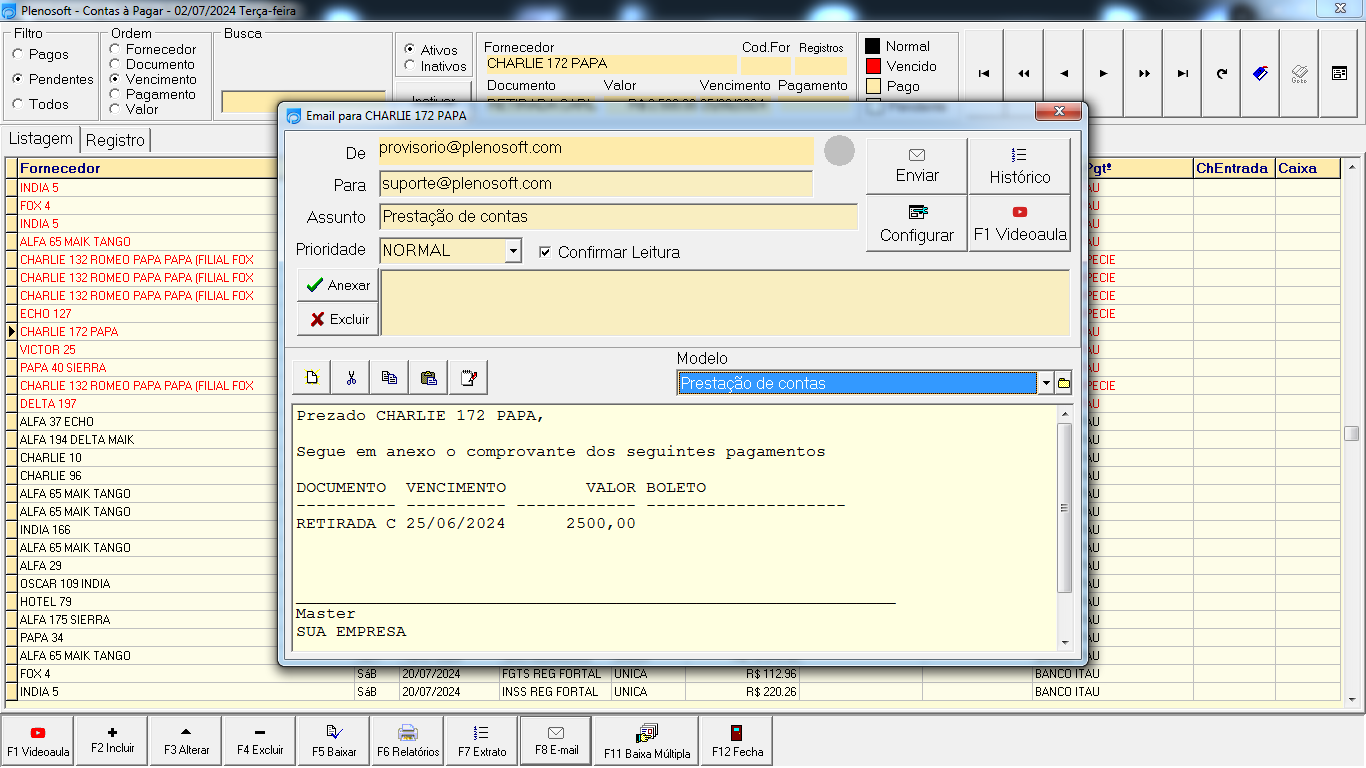Open the model folder icon beside Modelo combo

pyautogui.click(x=1063, y=383)
